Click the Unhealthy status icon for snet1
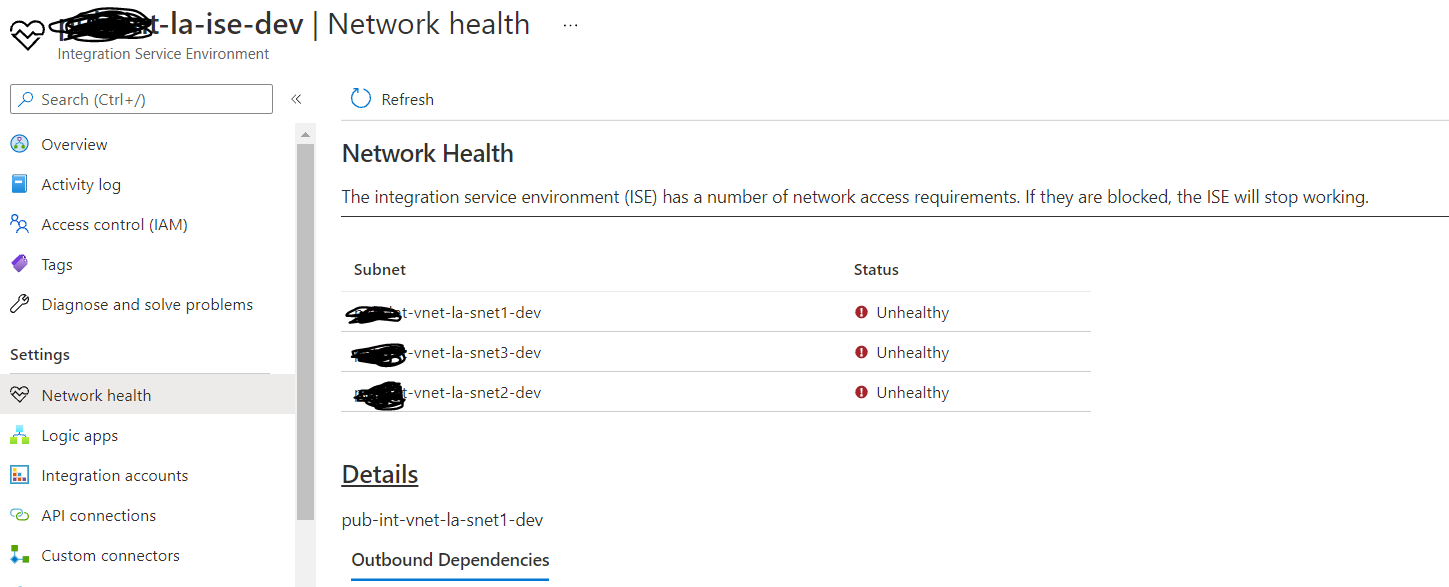 point(861,311)
